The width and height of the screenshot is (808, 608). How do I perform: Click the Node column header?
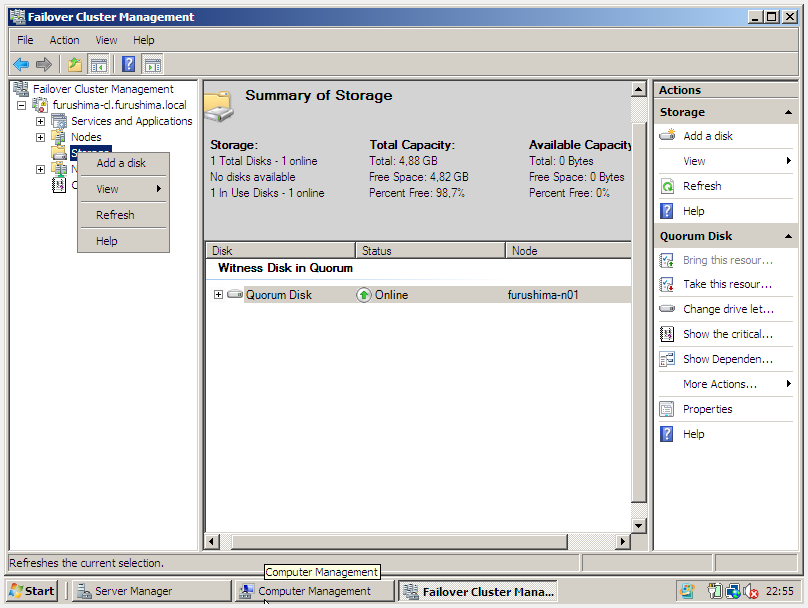pyautogui.click(x=568, y=250)
